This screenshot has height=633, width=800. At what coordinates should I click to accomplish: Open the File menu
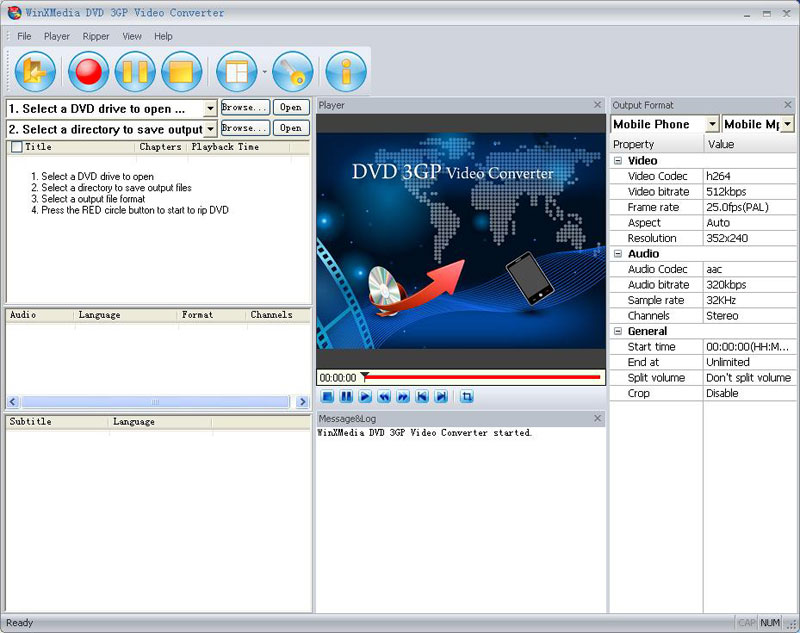24,36
